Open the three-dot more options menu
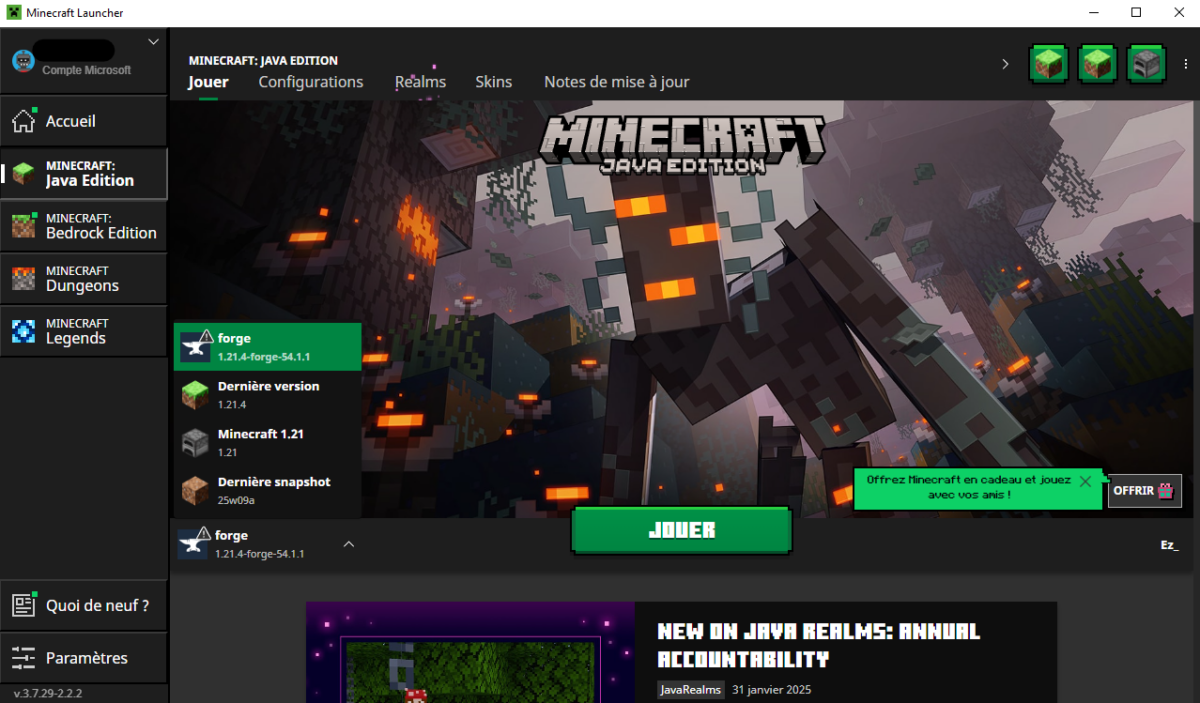This screenshot has height=703, width=1200. point(1185,63)
